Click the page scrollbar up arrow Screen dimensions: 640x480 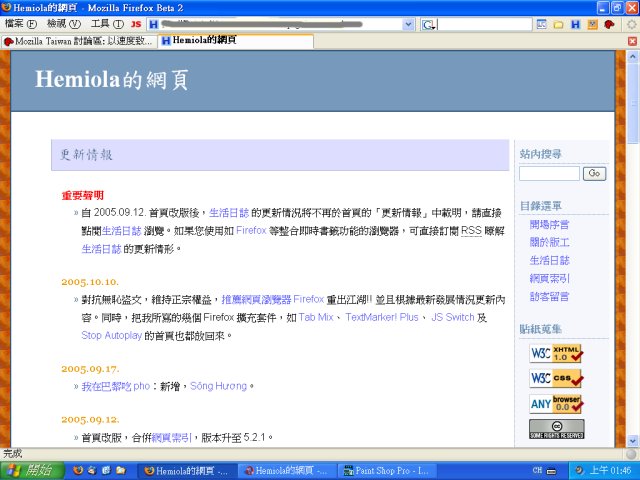click(x=633, y=56)
